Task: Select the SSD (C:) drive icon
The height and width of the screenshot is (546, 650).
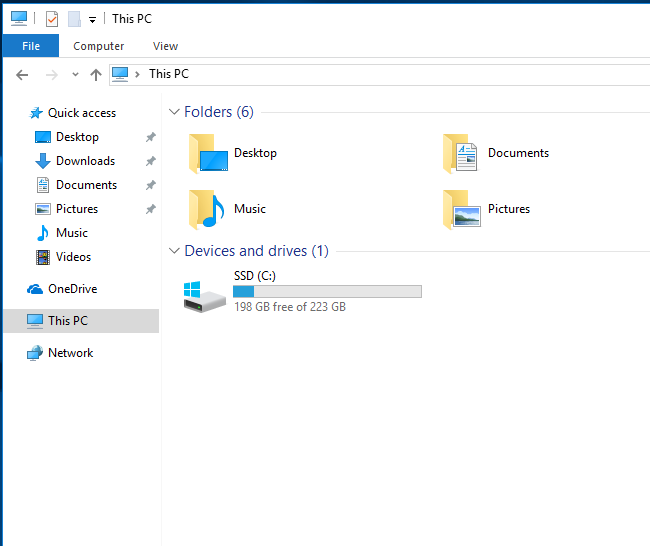Action: pos(205,297)
